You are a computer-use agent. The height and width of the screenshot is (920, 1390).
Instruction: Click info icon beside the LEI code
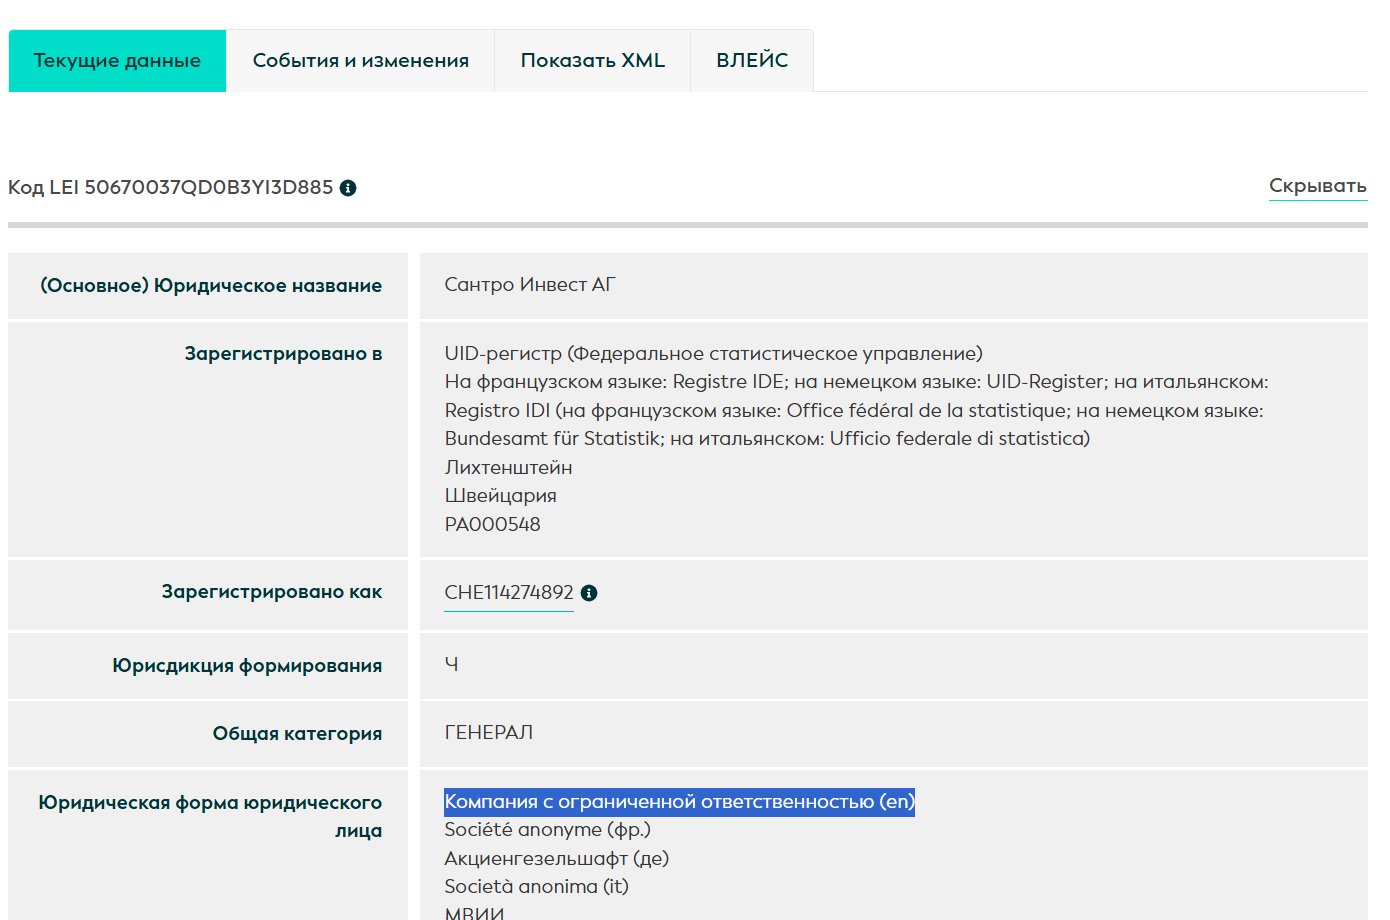click(x=348, y=188)
